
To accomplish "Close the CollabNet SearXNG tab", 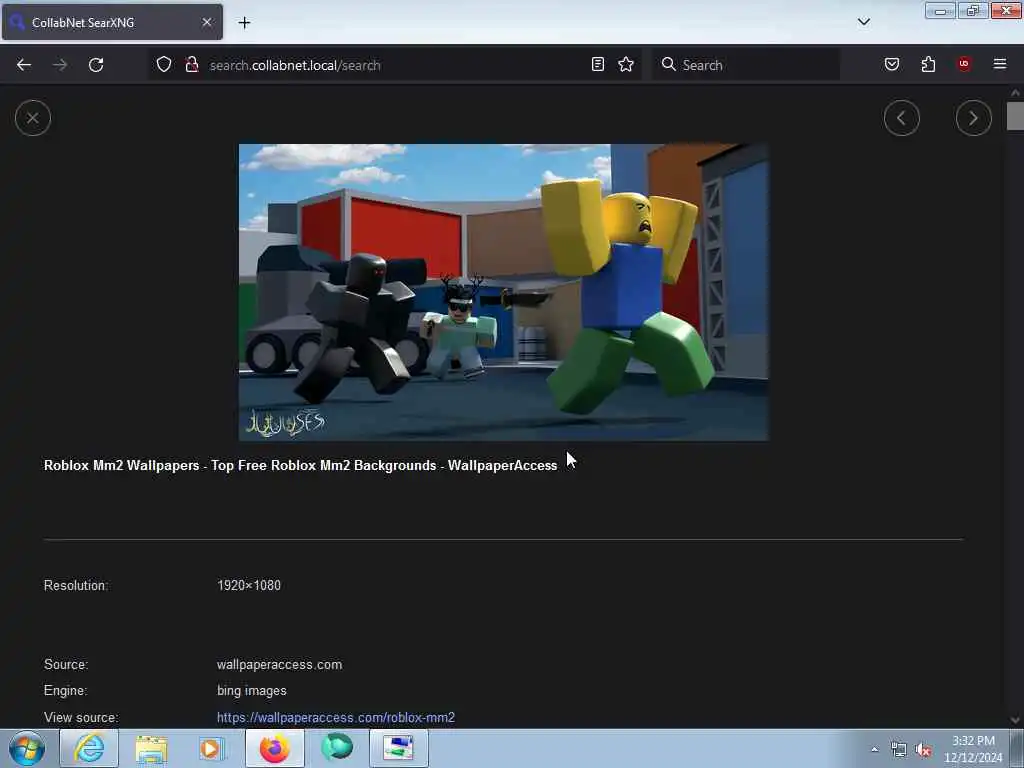I will [x=207, y=22].
